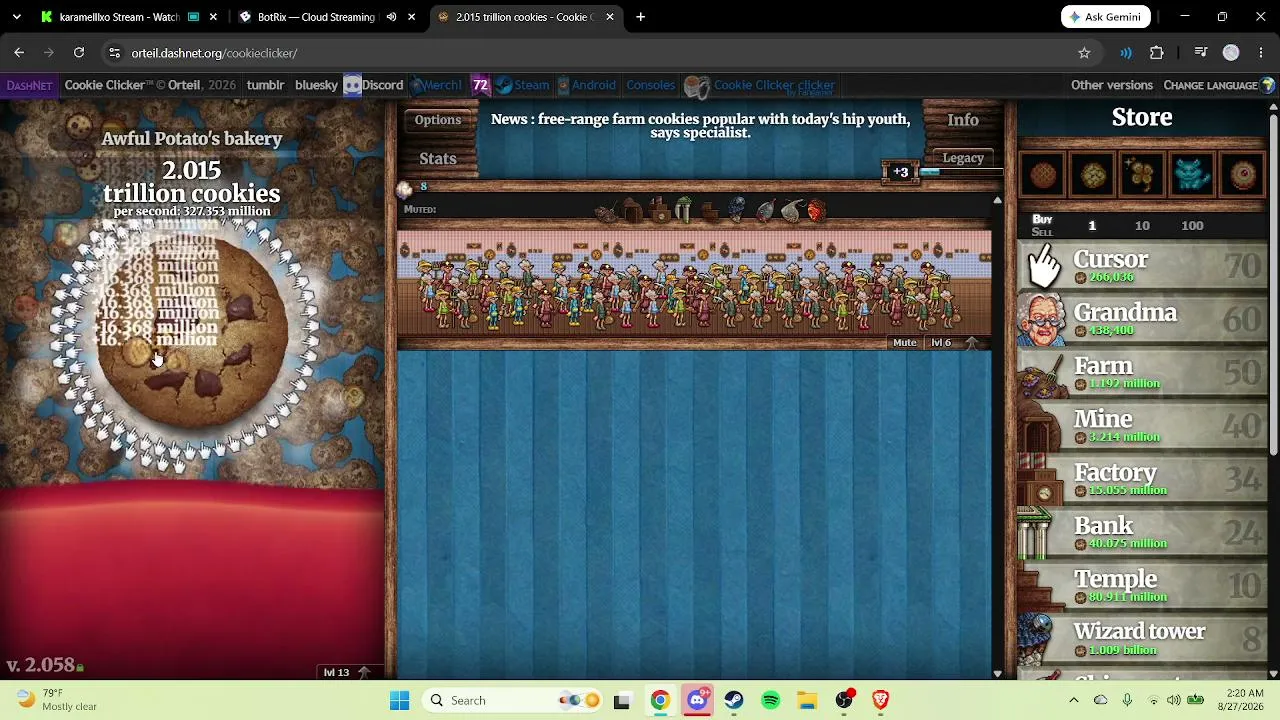1280x720 pixels.
Task: Open the Legacy menu
Action: 963,158
